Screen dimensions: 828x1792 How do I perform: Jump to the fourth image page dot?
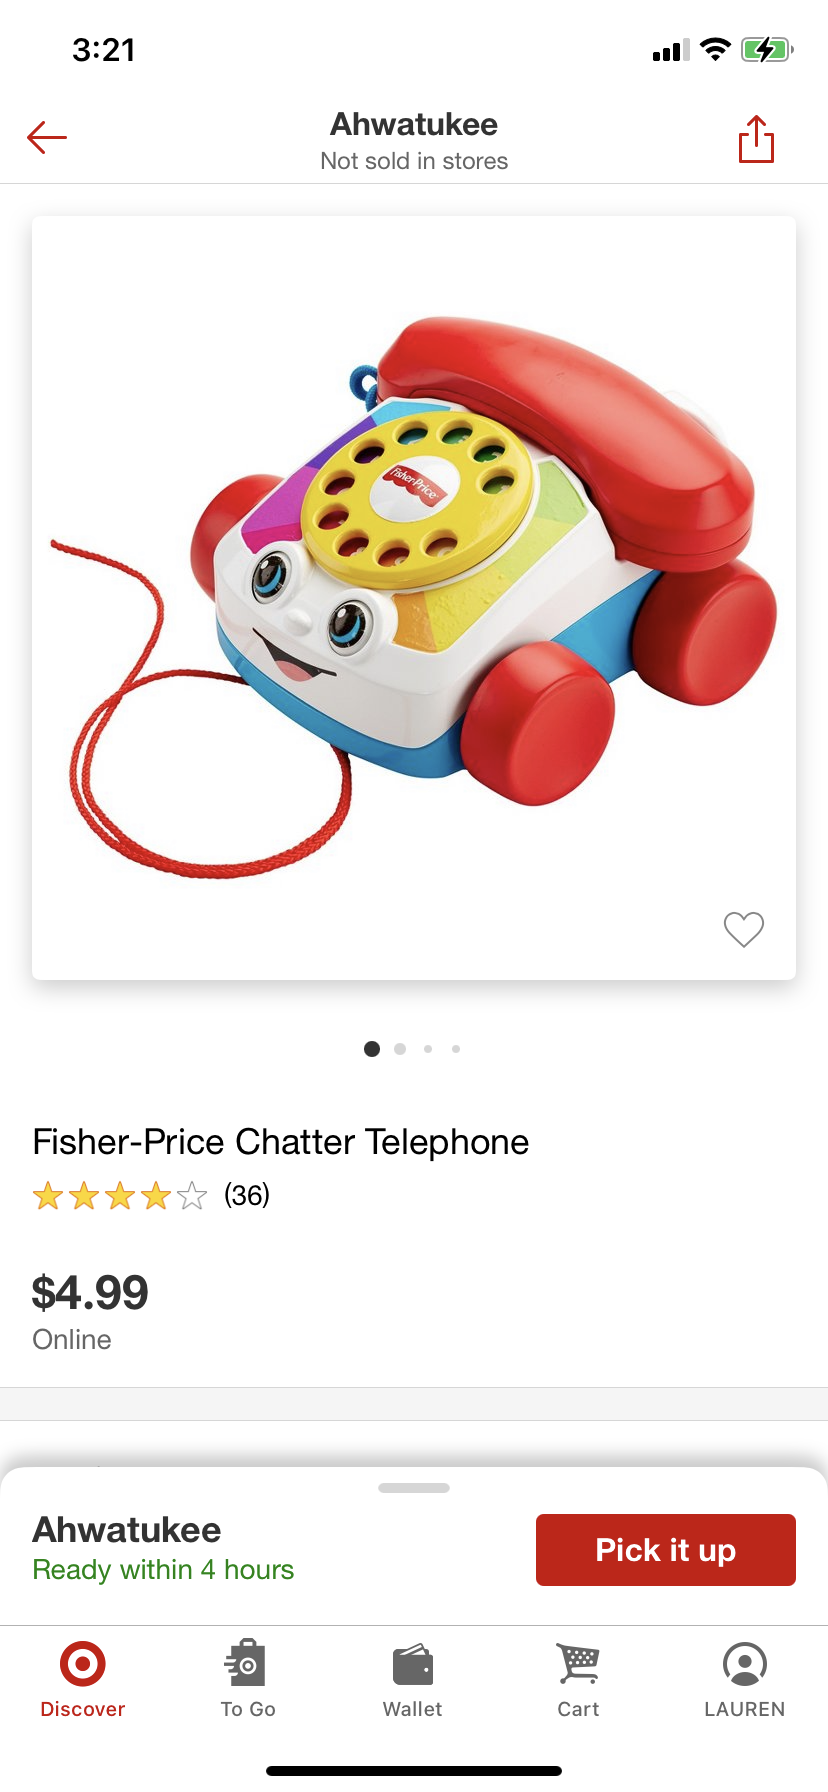point(456,1049)
